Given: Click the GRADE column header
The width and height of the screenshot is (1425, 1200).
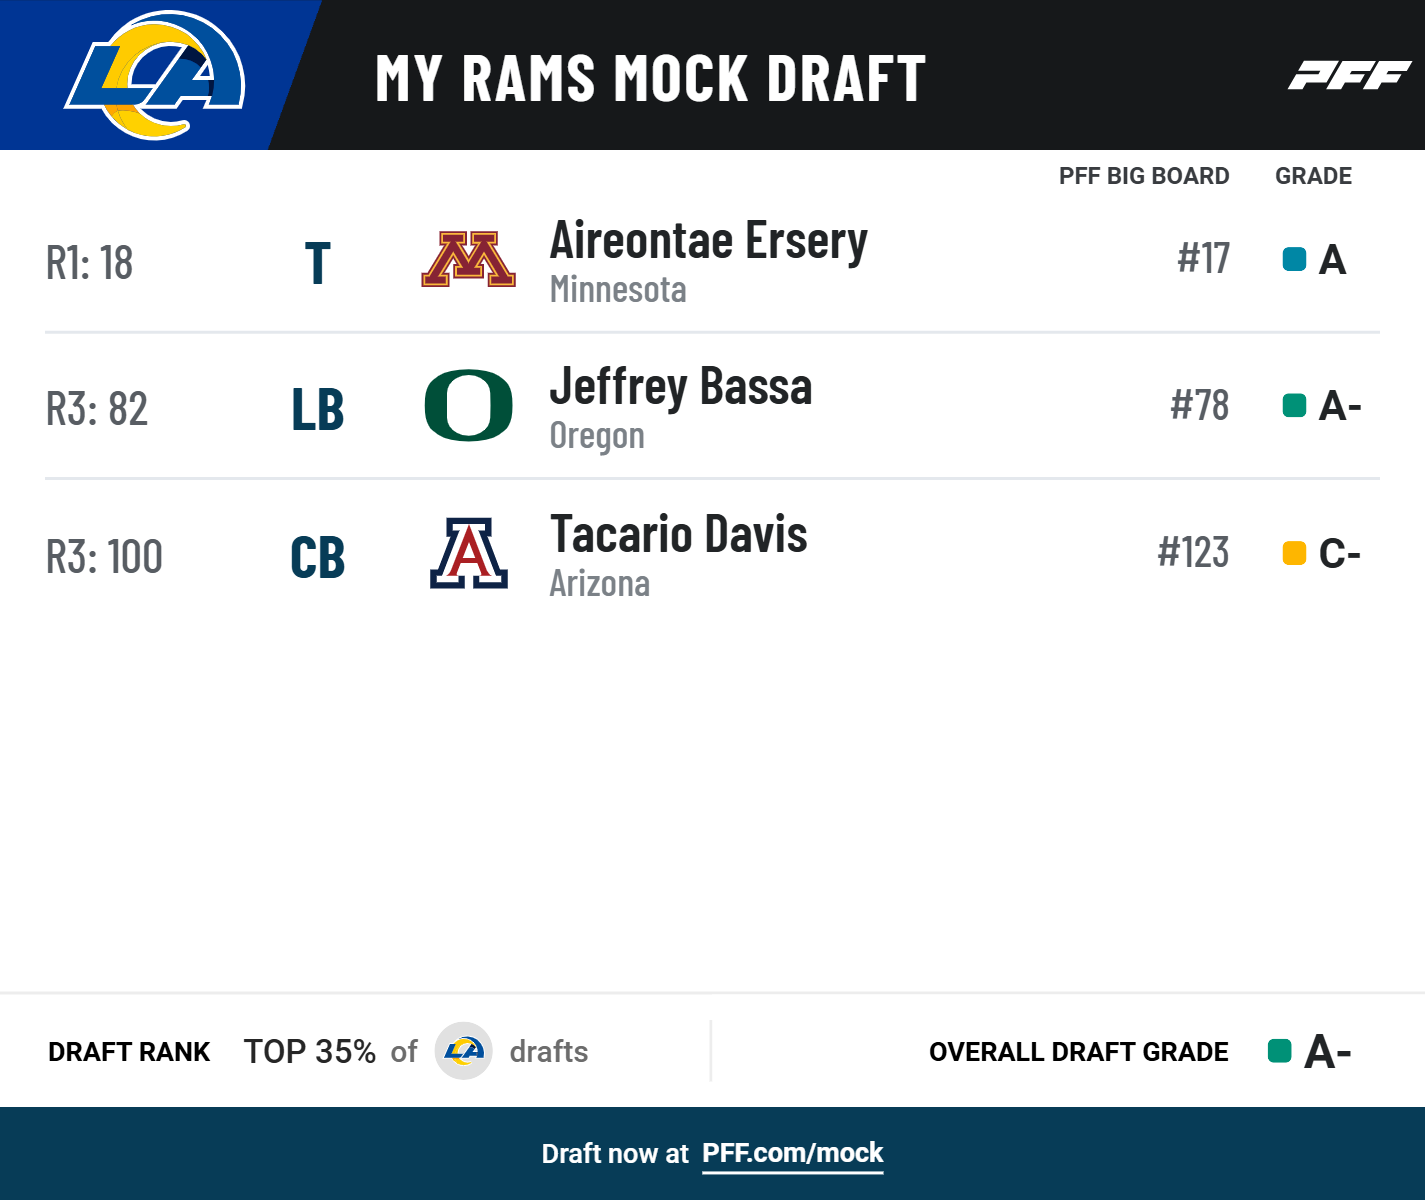Looking at the screenshot, I should point(1313,176).
